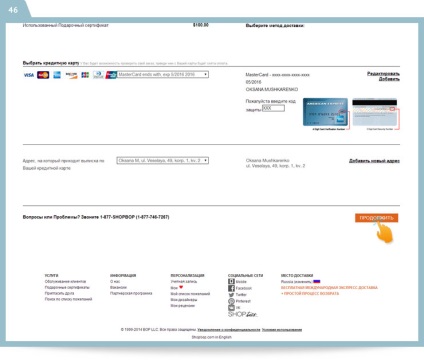Click the Добавить card link
The image size is (424, 360).
pos(389,79)
